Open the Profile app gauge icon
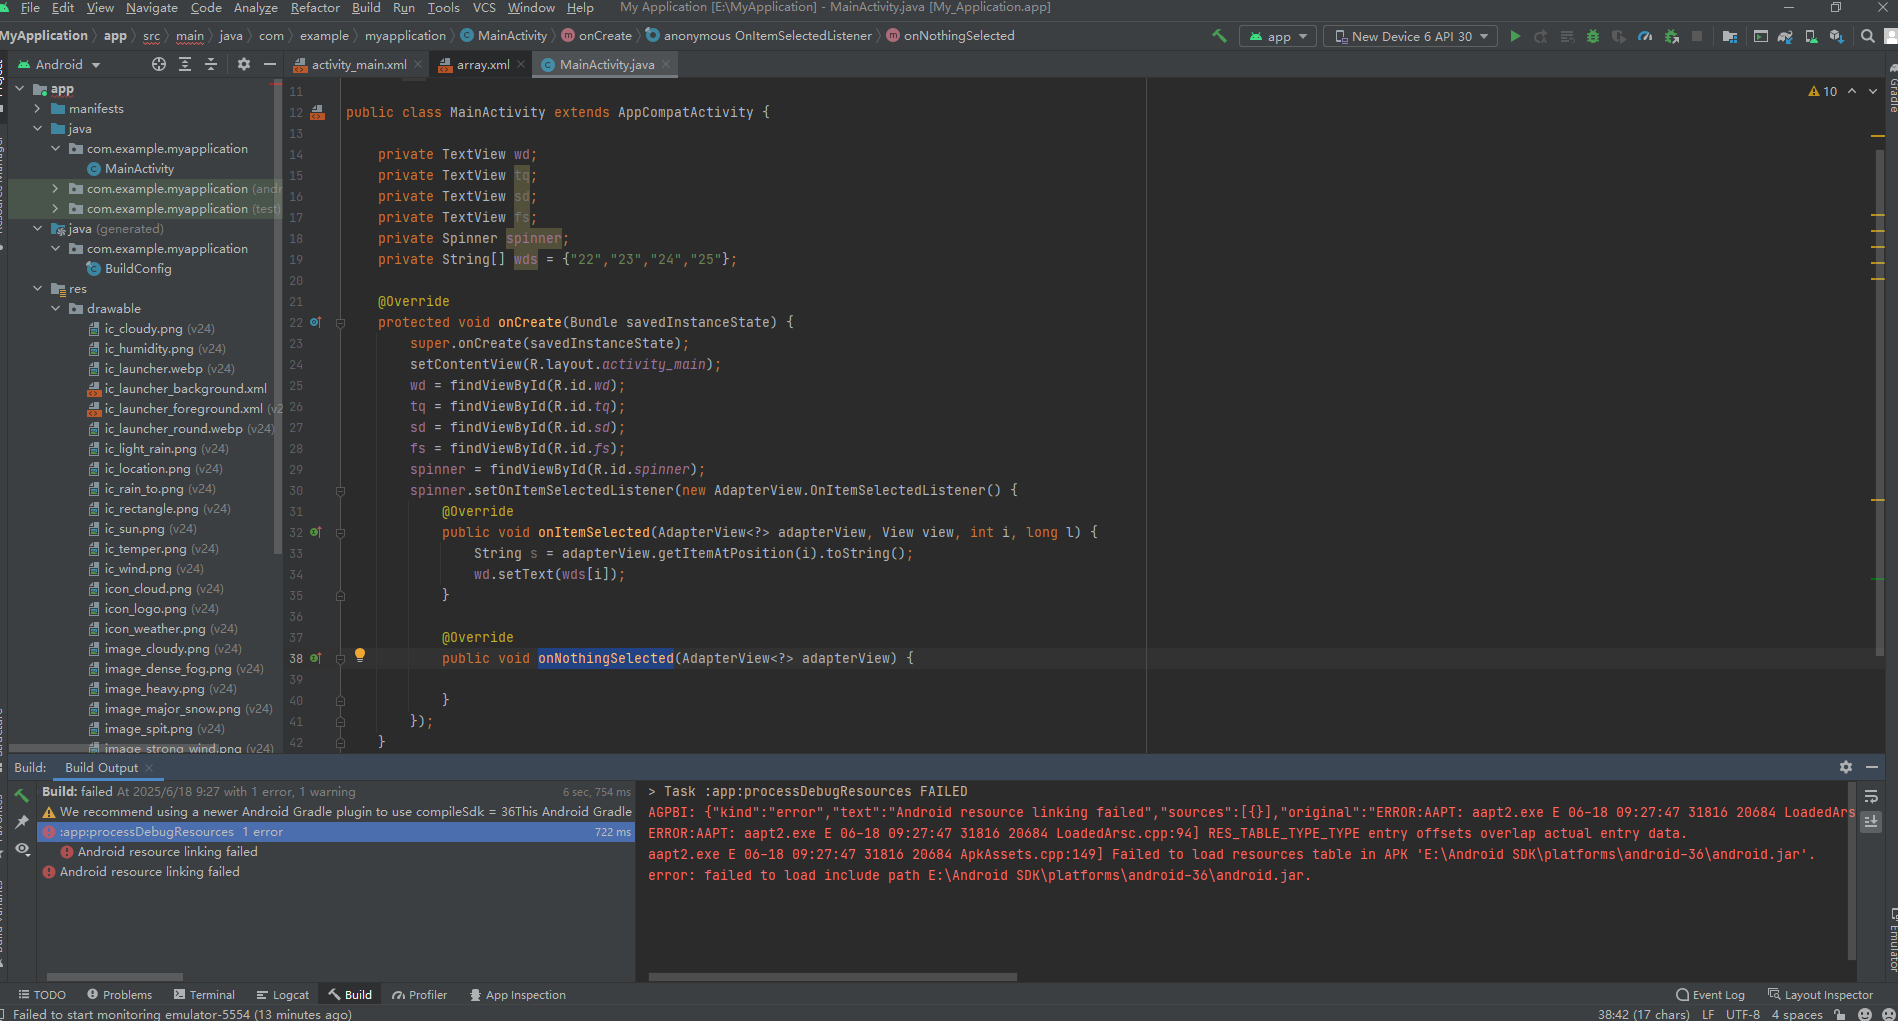Image resolution: width=1898 pixels, height=1021 pixels. [1645, 36]
